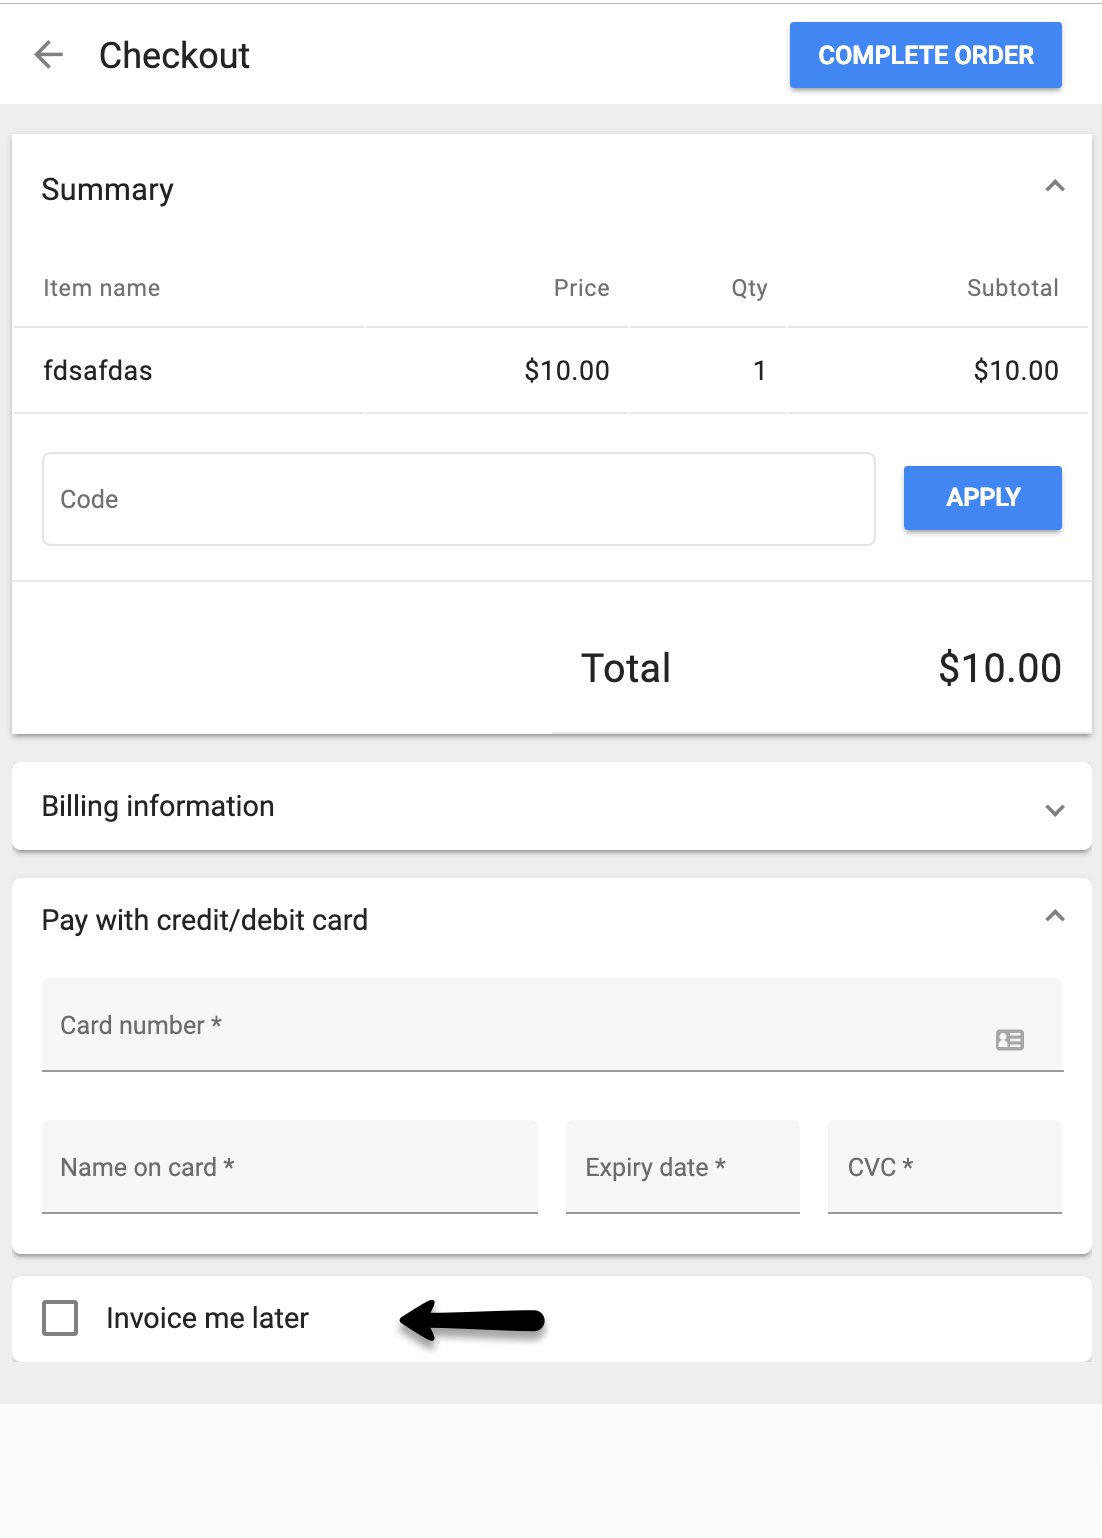The height and width of the screenshot is (1538, 1102).
Task: Apply the discount code
Action: (983, 498)
